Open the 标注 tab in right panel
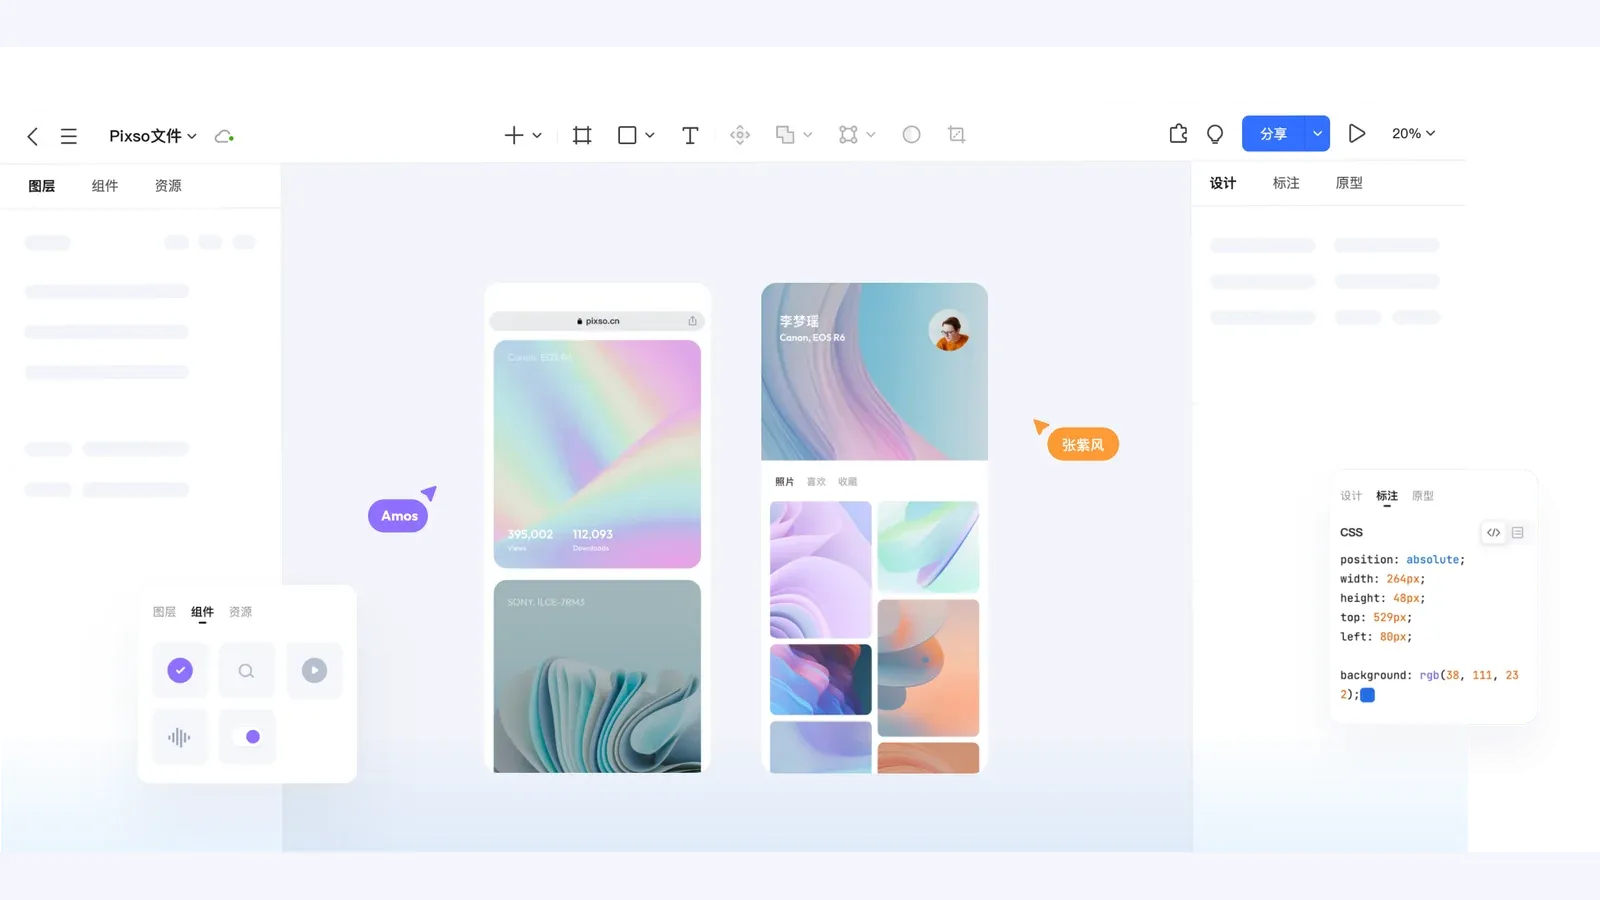The width and height of the screenshot is (1600, 900). click(x=1286, y=183)
